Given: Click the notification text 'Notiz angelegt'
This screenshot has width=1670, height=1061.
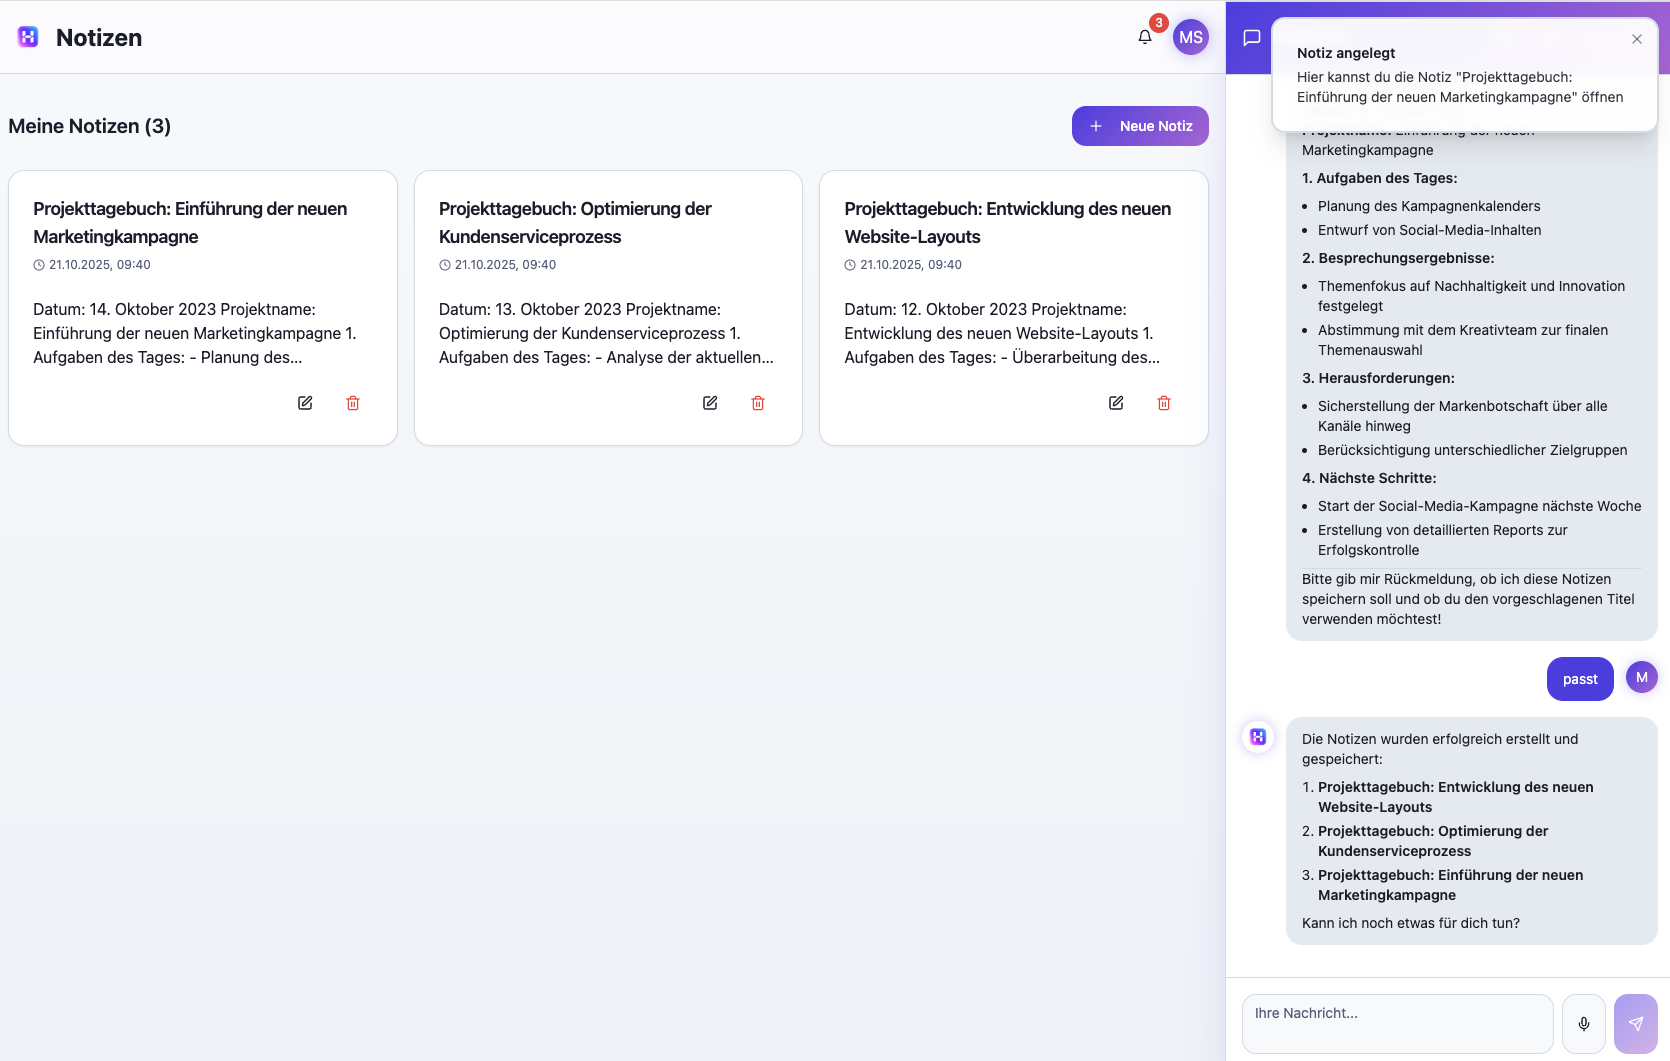Looking at the screenshot, I should pos(1346,53).
